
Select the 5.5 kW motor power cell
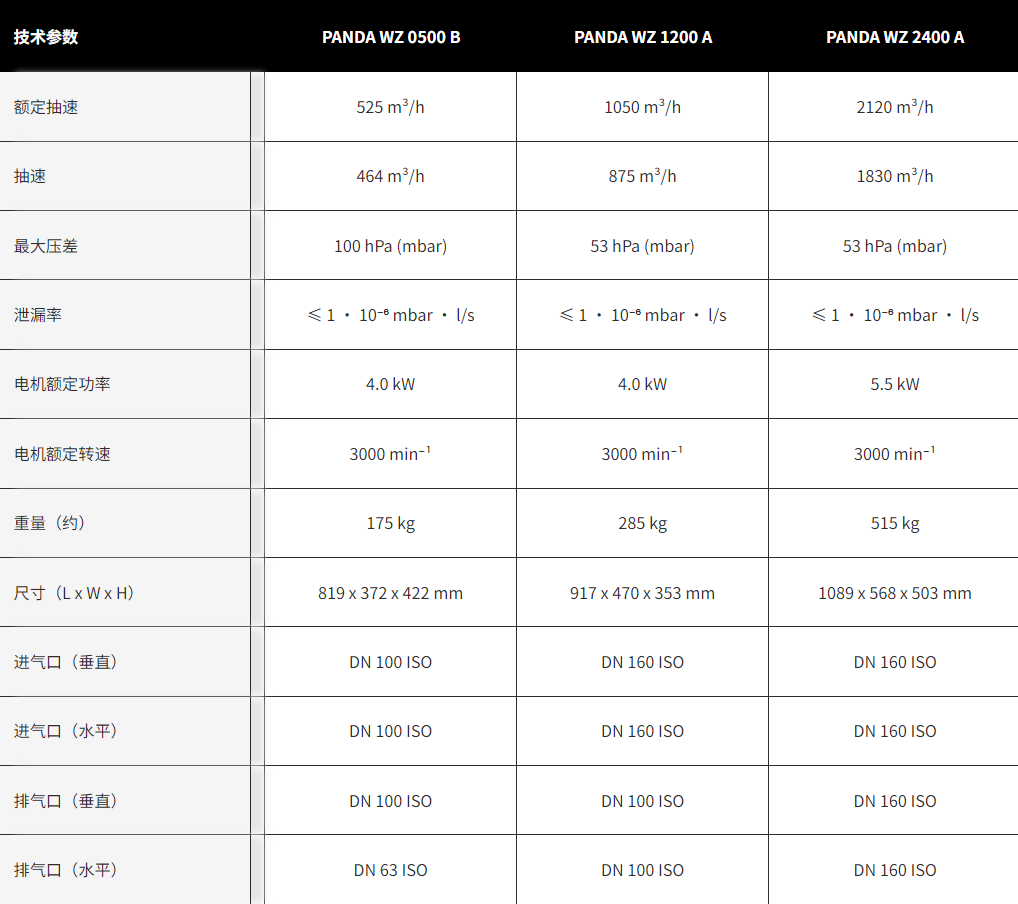point(894,384)
